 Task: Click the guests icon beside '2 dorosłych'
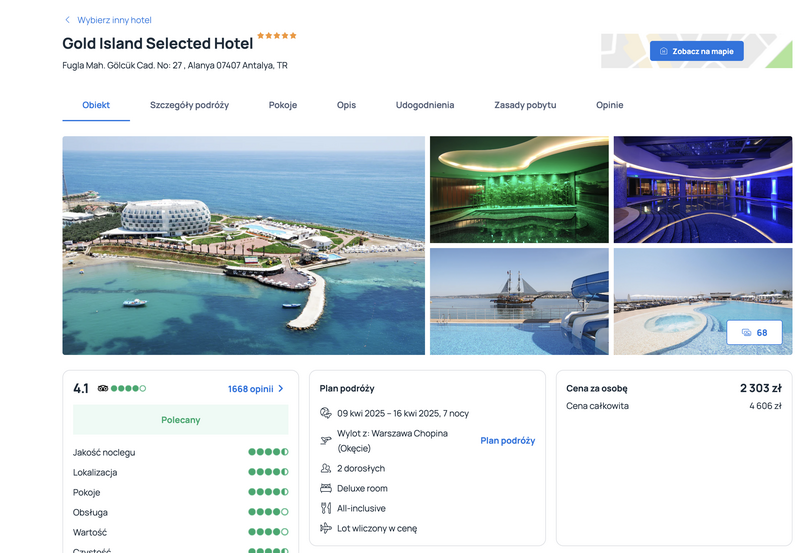coord(325,468)
